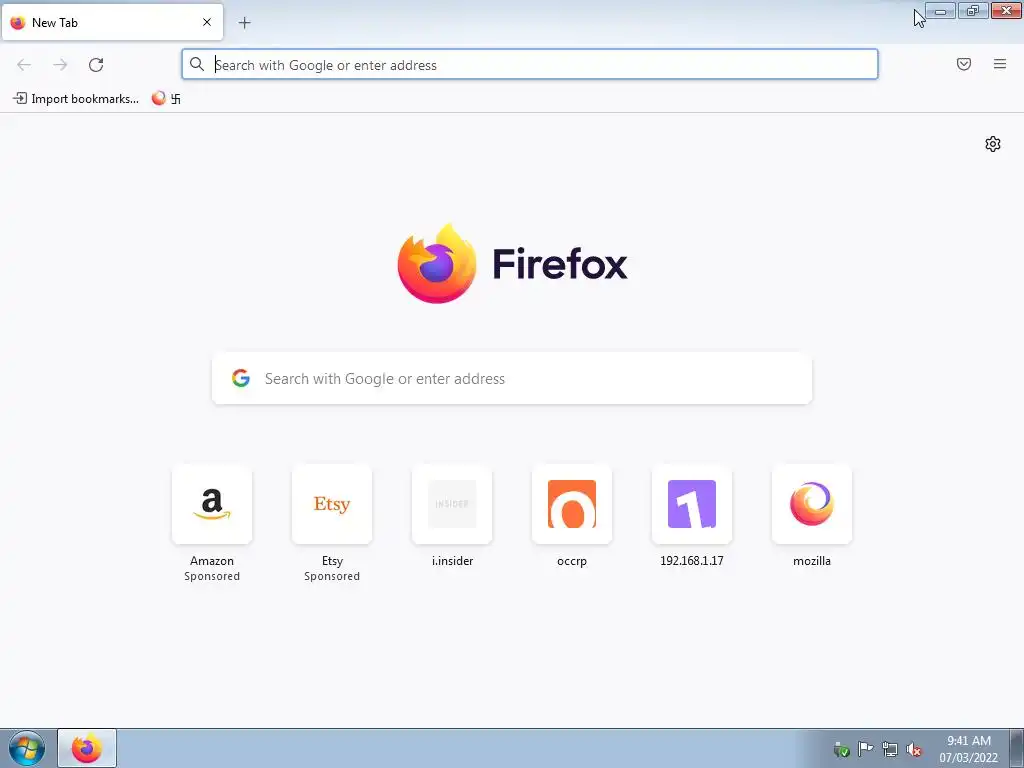
Task: Open the clock showing 9:41 AM
Action: (x=968, y=749)
